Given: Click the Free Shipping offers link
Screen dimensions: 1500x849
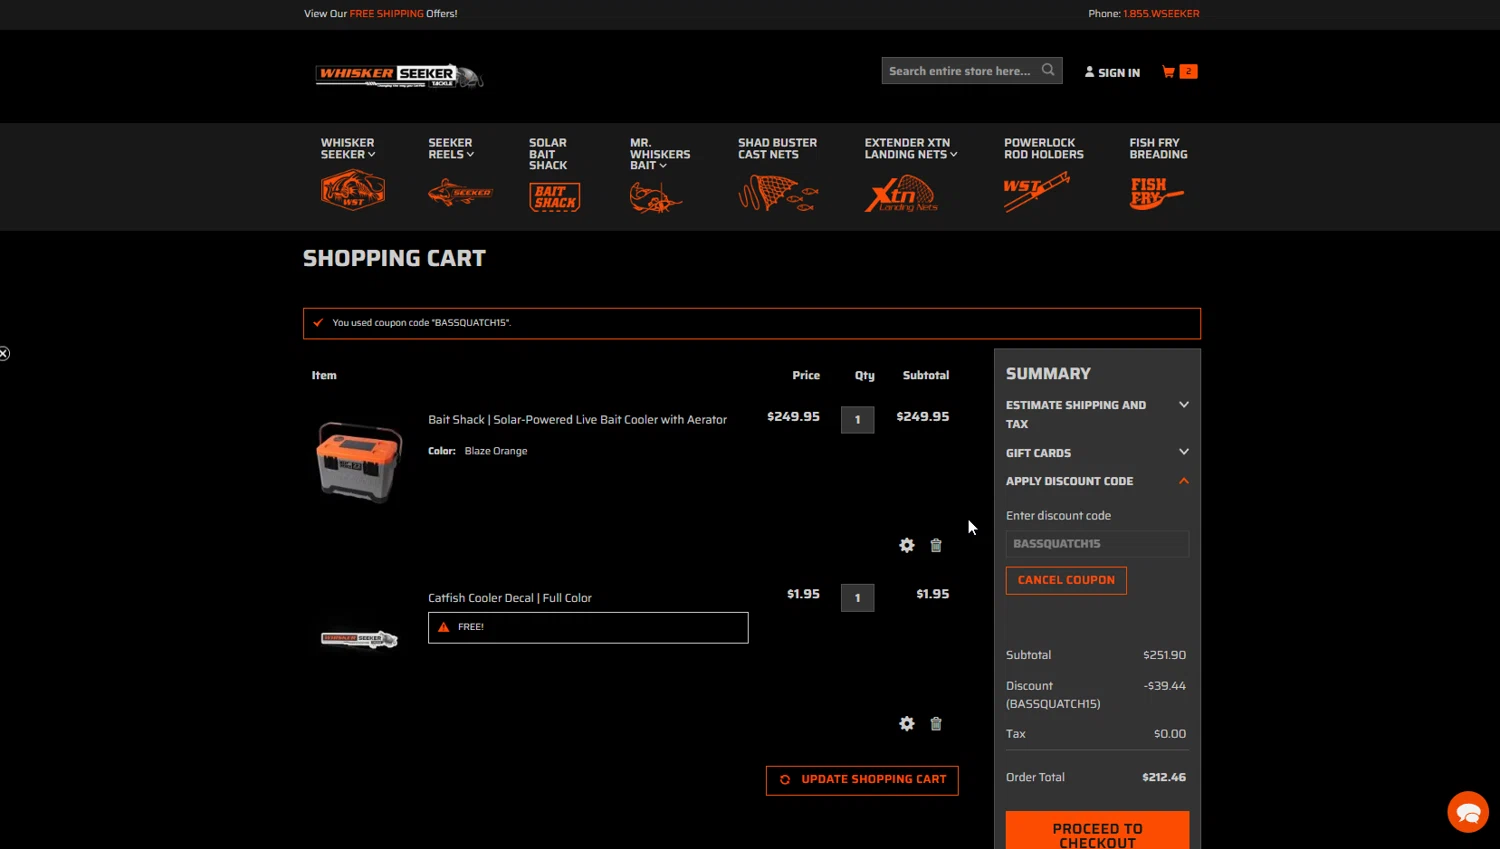Looking at the screenshot, I should 386,14.
